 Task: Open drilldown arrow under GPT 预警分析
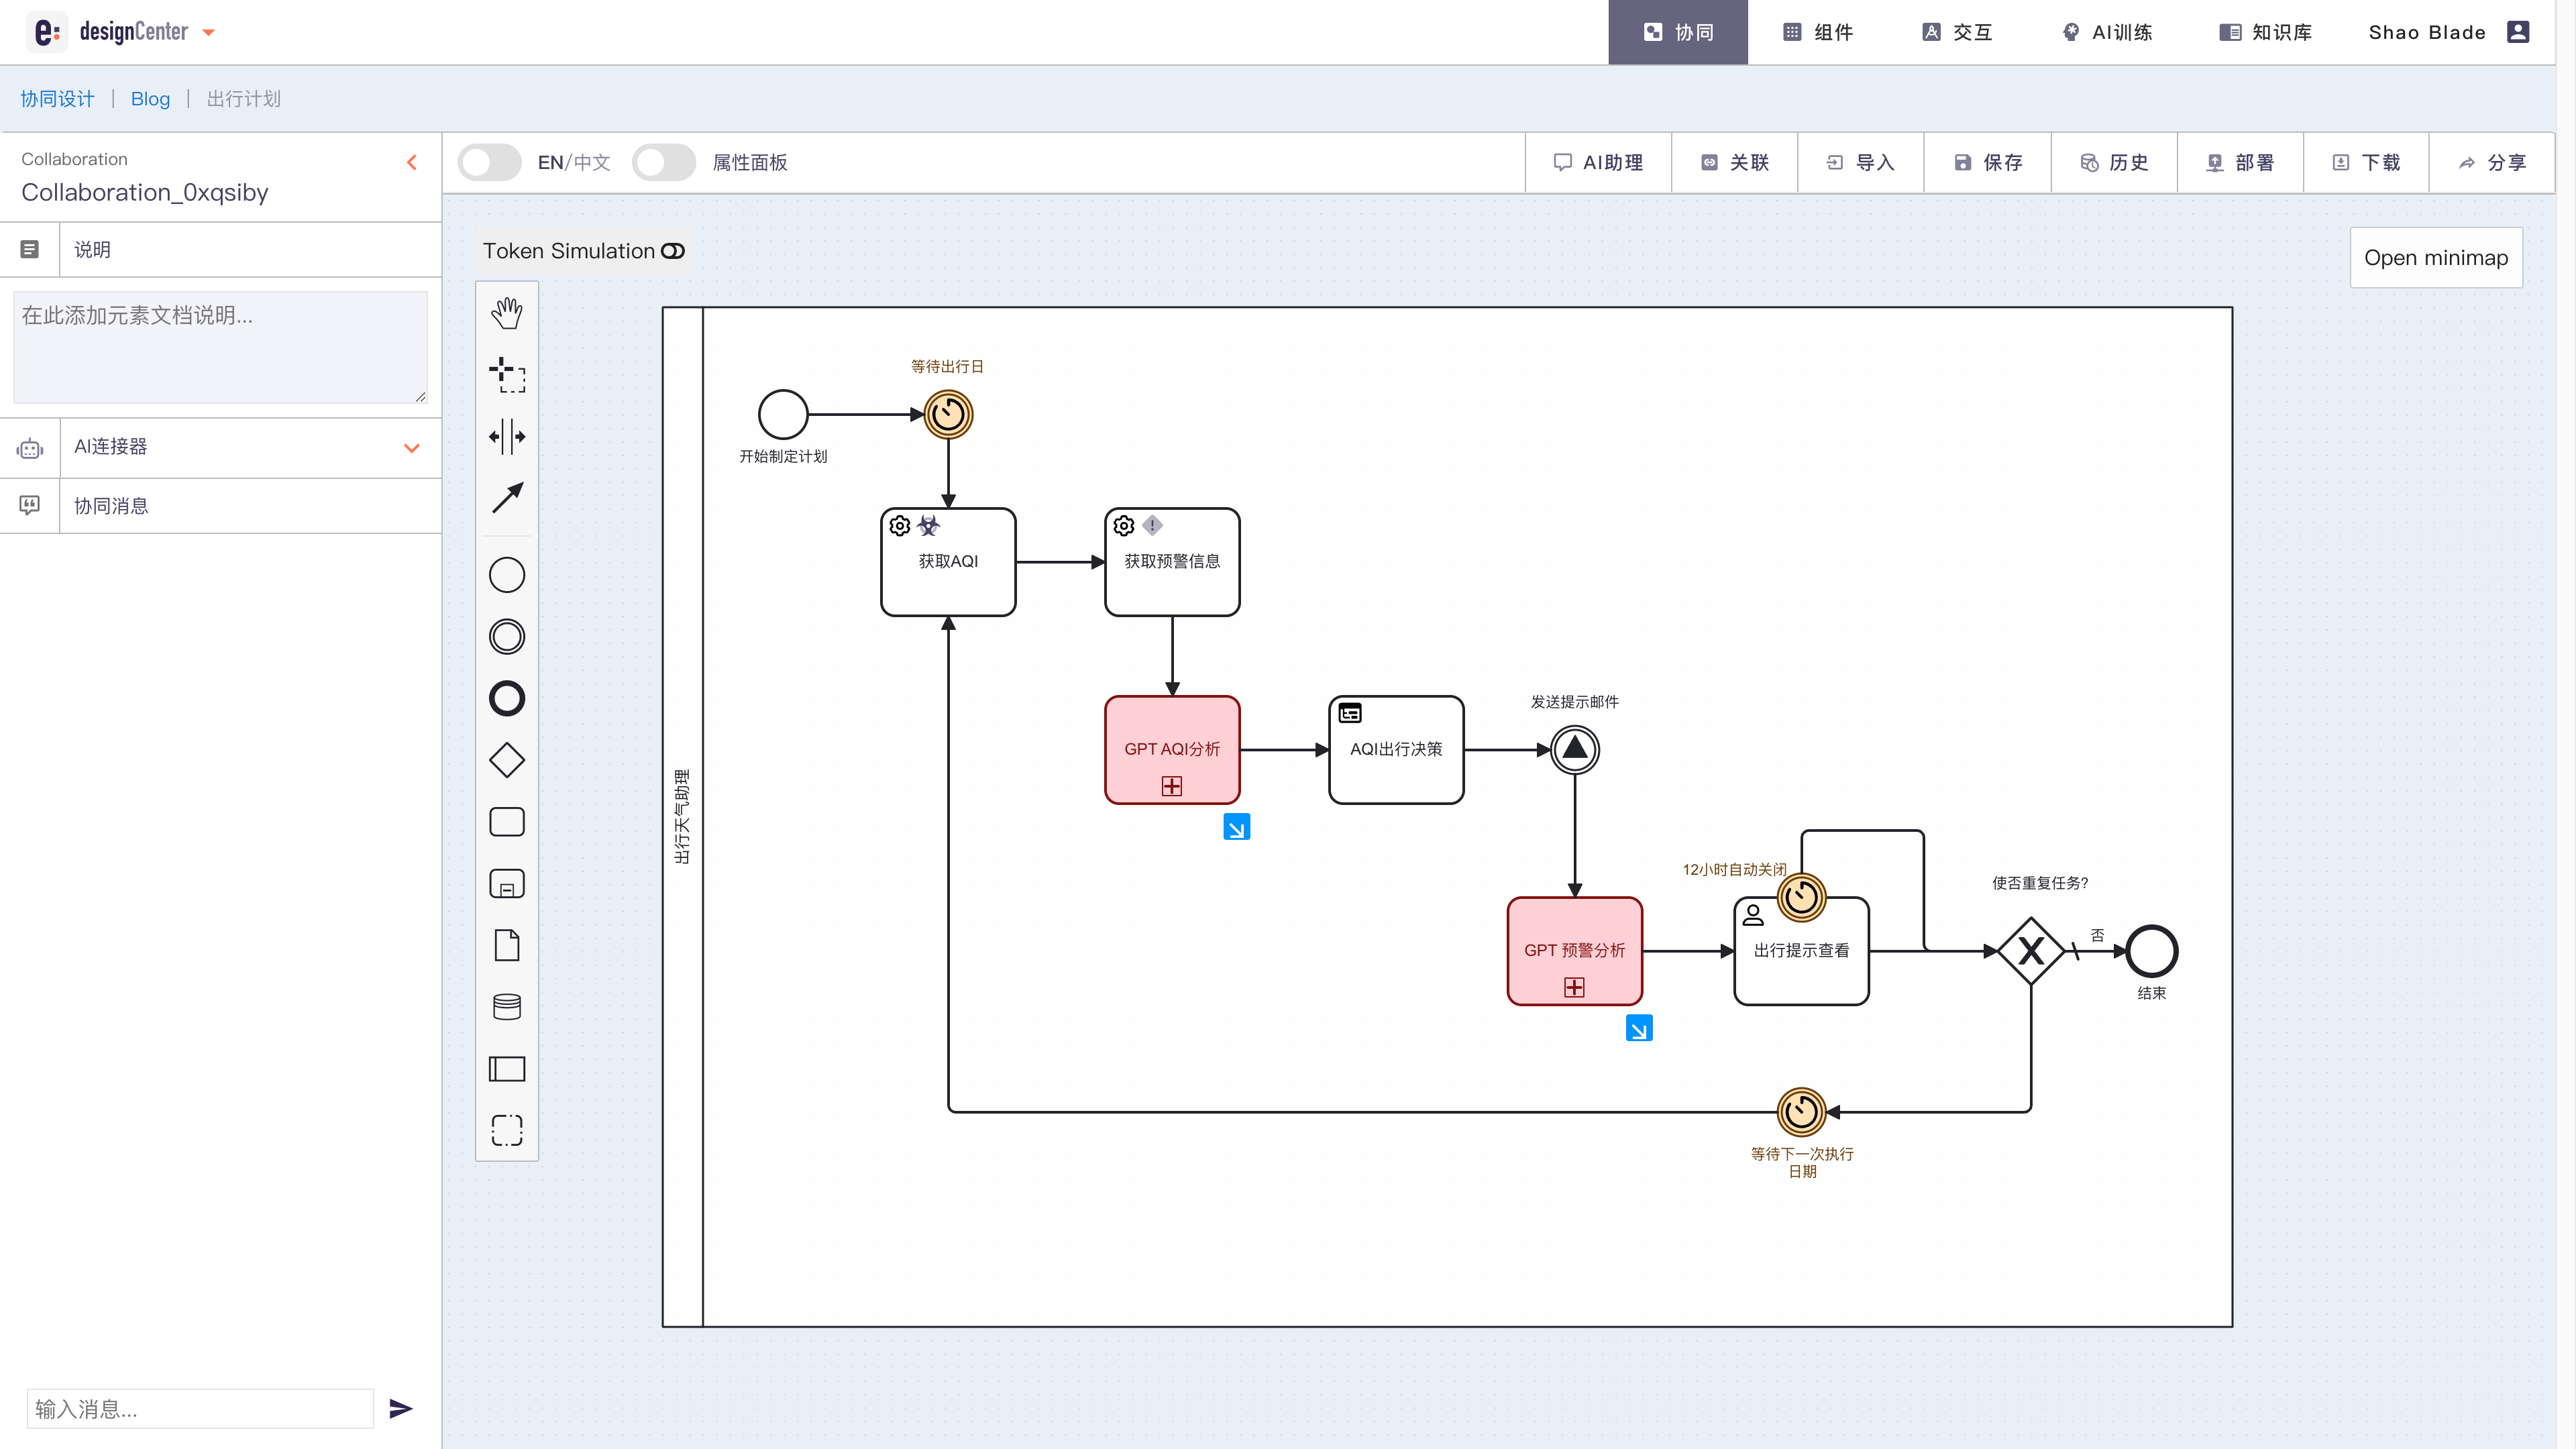tap(1639, 1028)
